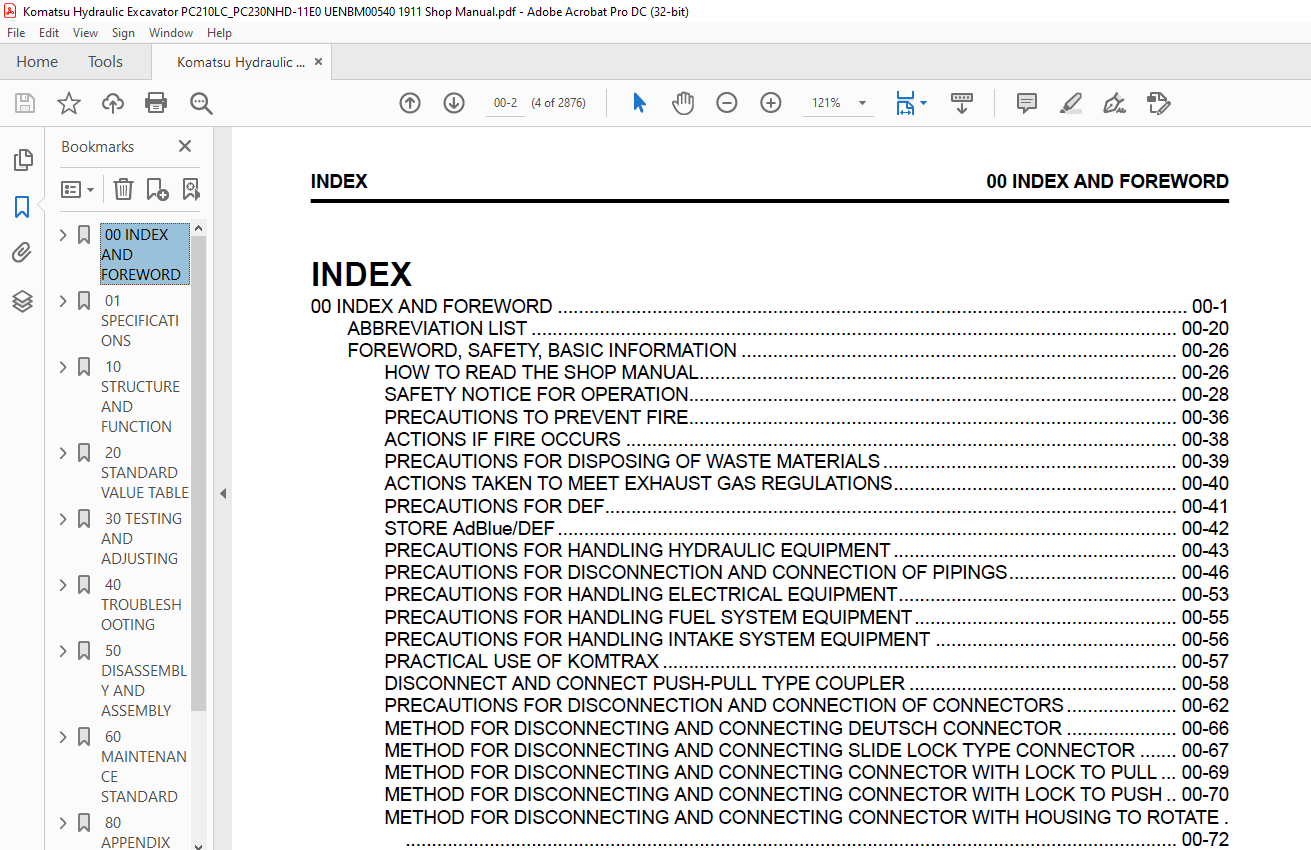Open the Help menu
This screenshot has width=1311, height=850.
coord(219,33)
